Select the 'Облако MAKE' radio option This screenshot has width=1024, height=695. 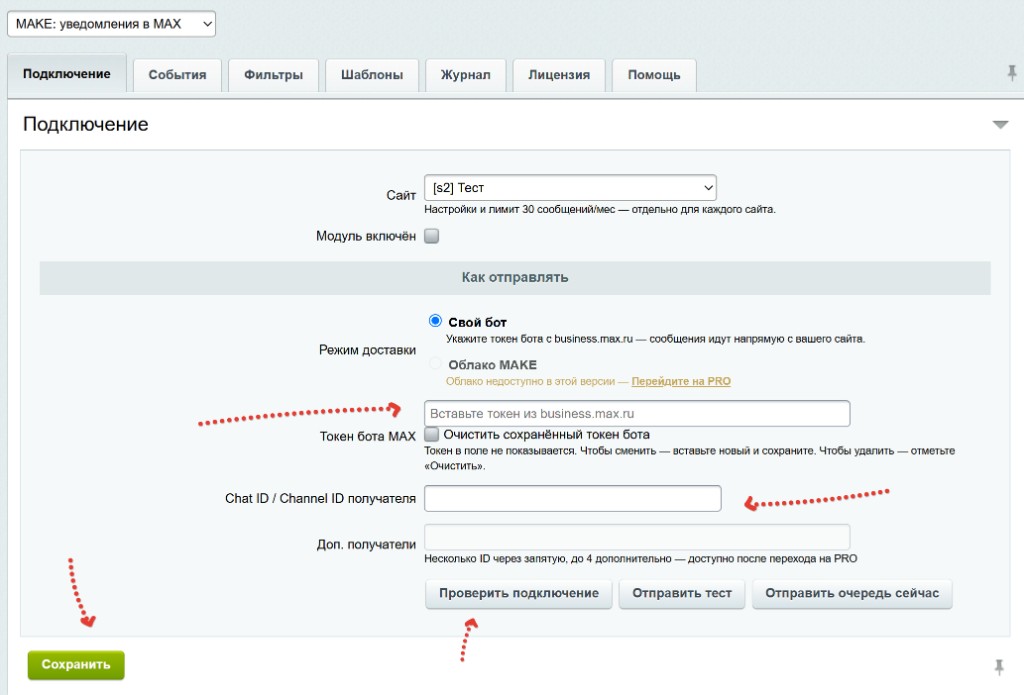[x=435, y=363]
